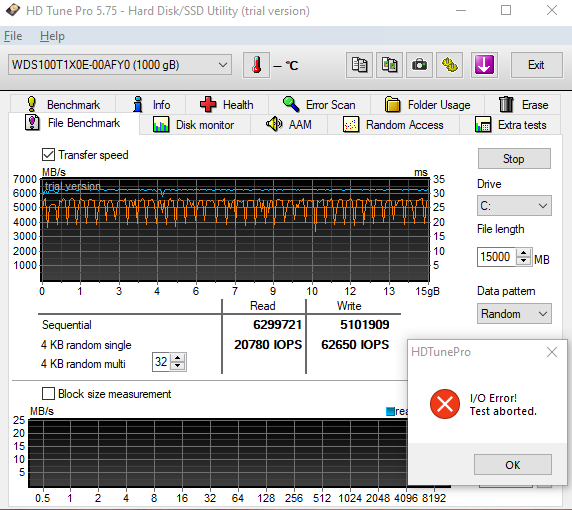The width and height of the screenshot is (572, 510).
Task: Click OK in the I/O Error dialog
Action: tap(513, 465)
